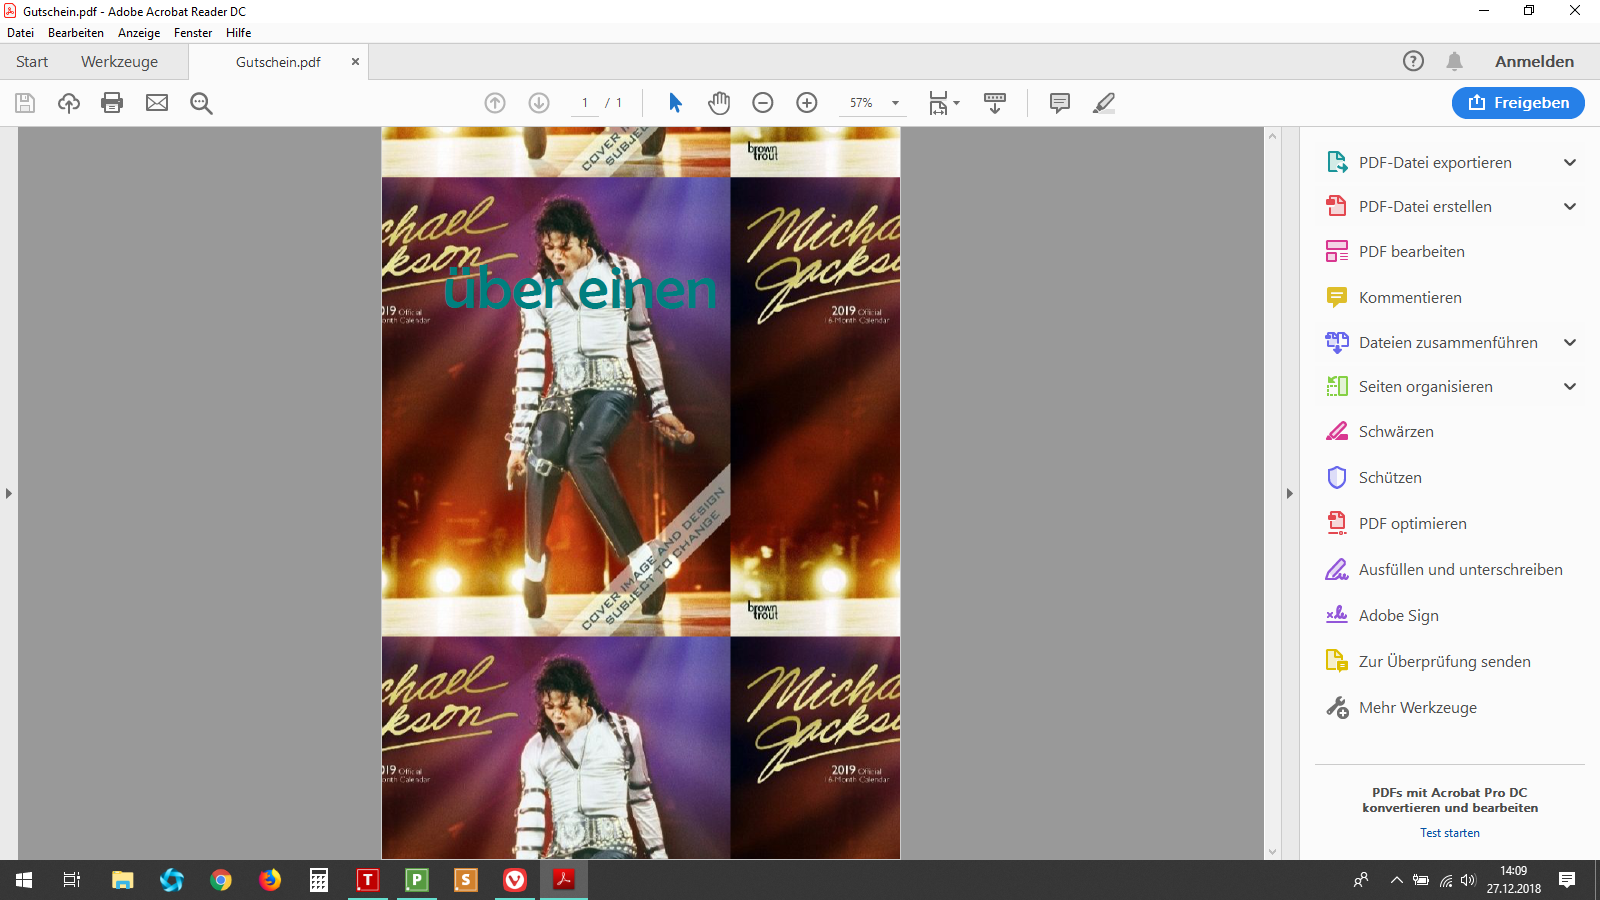Screen dimensions: 1600x900
Task: Click Anmelden to sign in
Action: click(x=1534, y=61)
